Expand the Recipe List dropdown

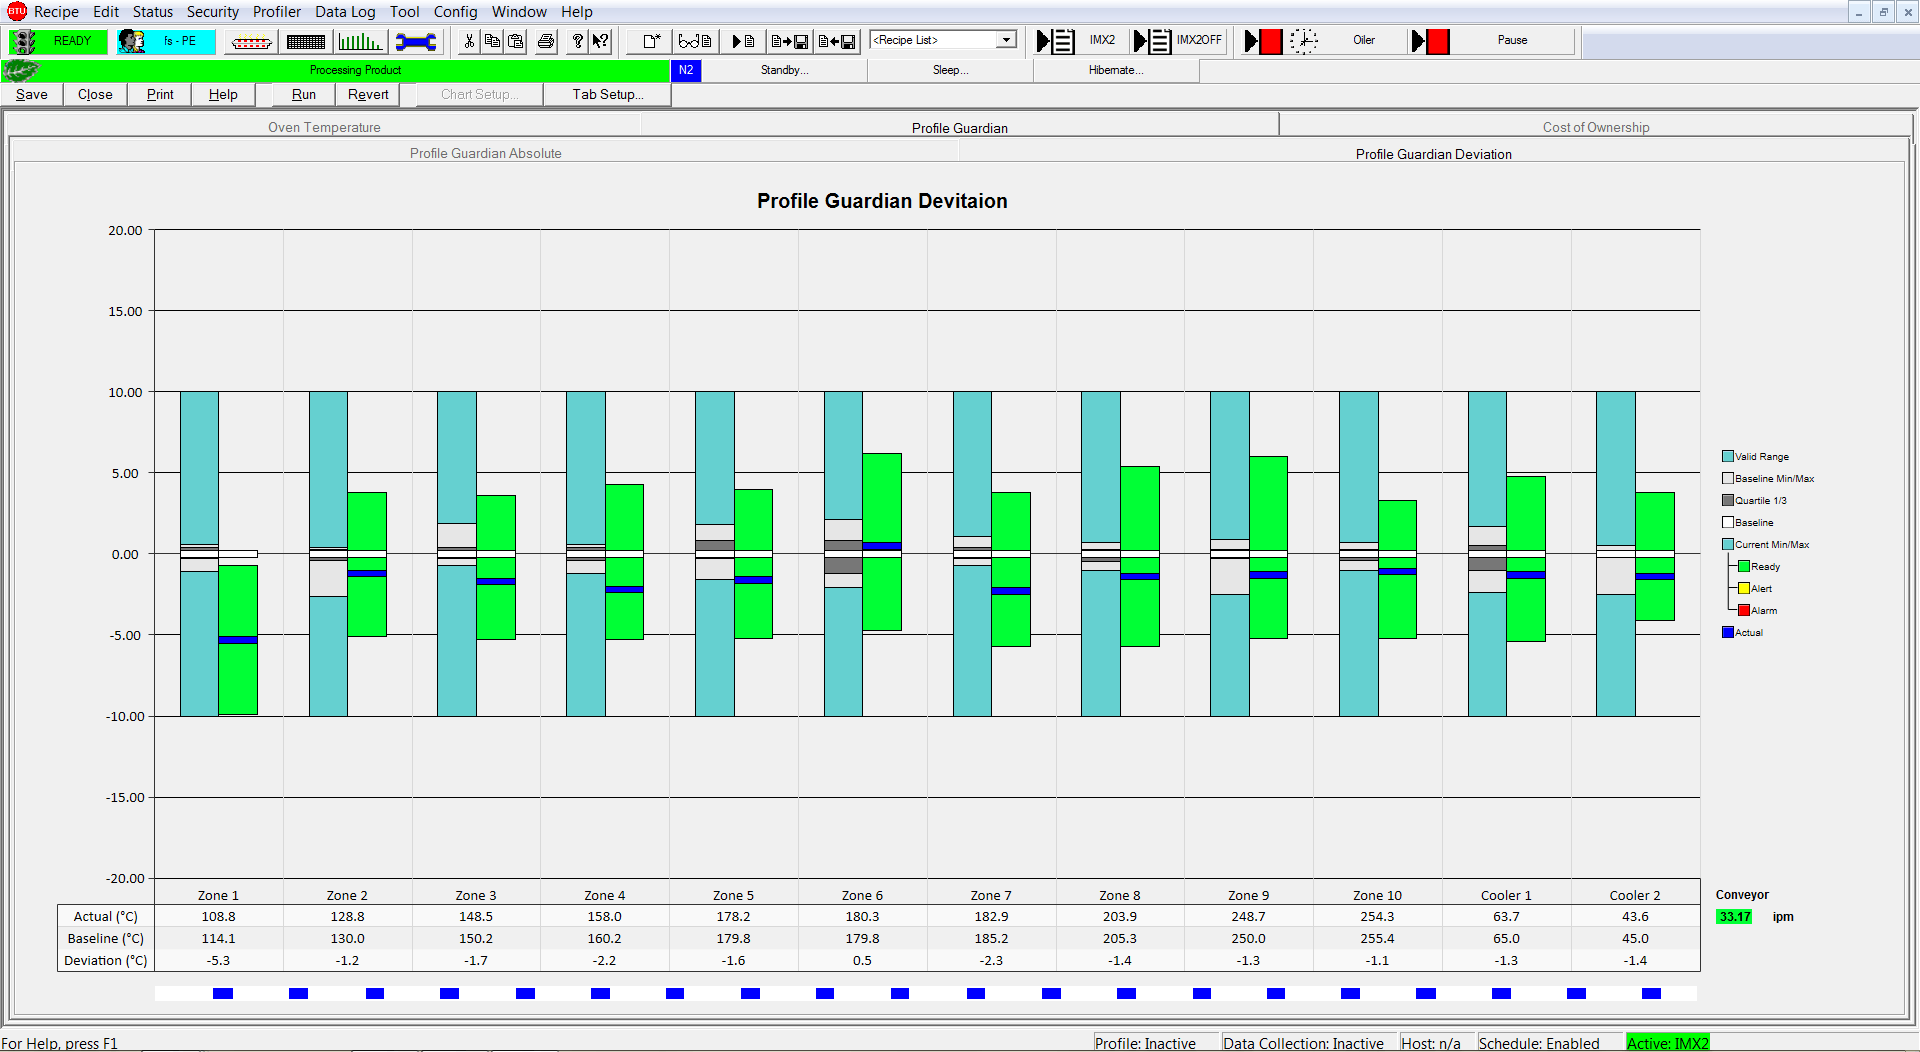(1006, 40)
